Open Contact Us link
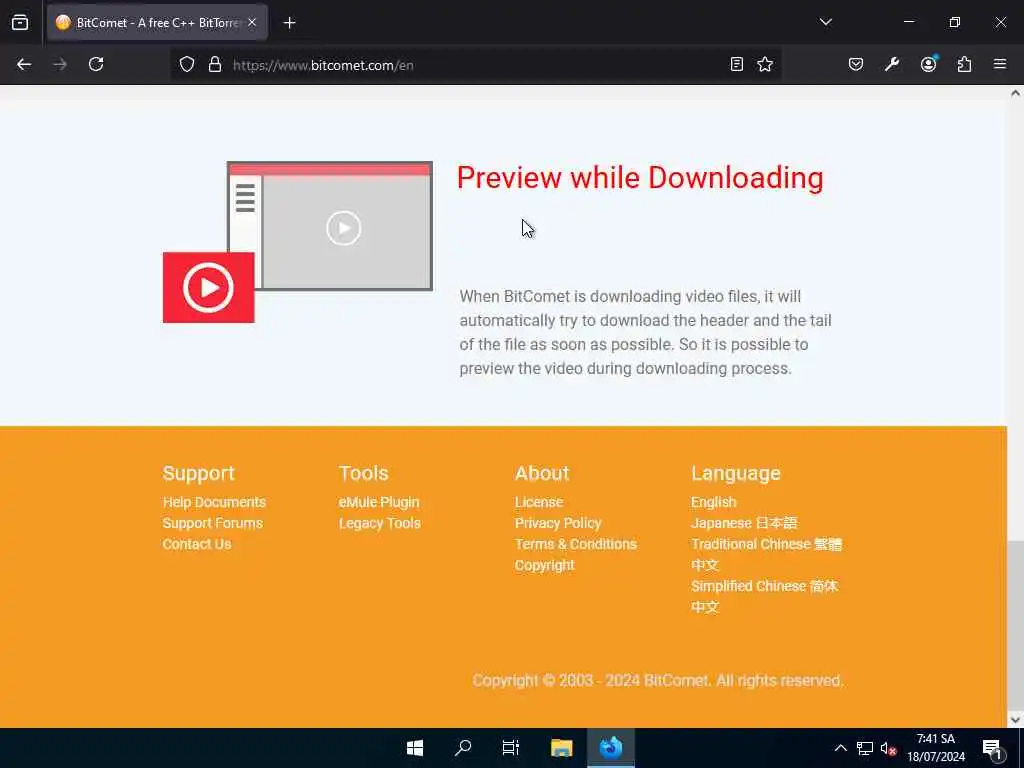Screen dimensions: 1024x768 pyautogui.click(x=197, y=544)
